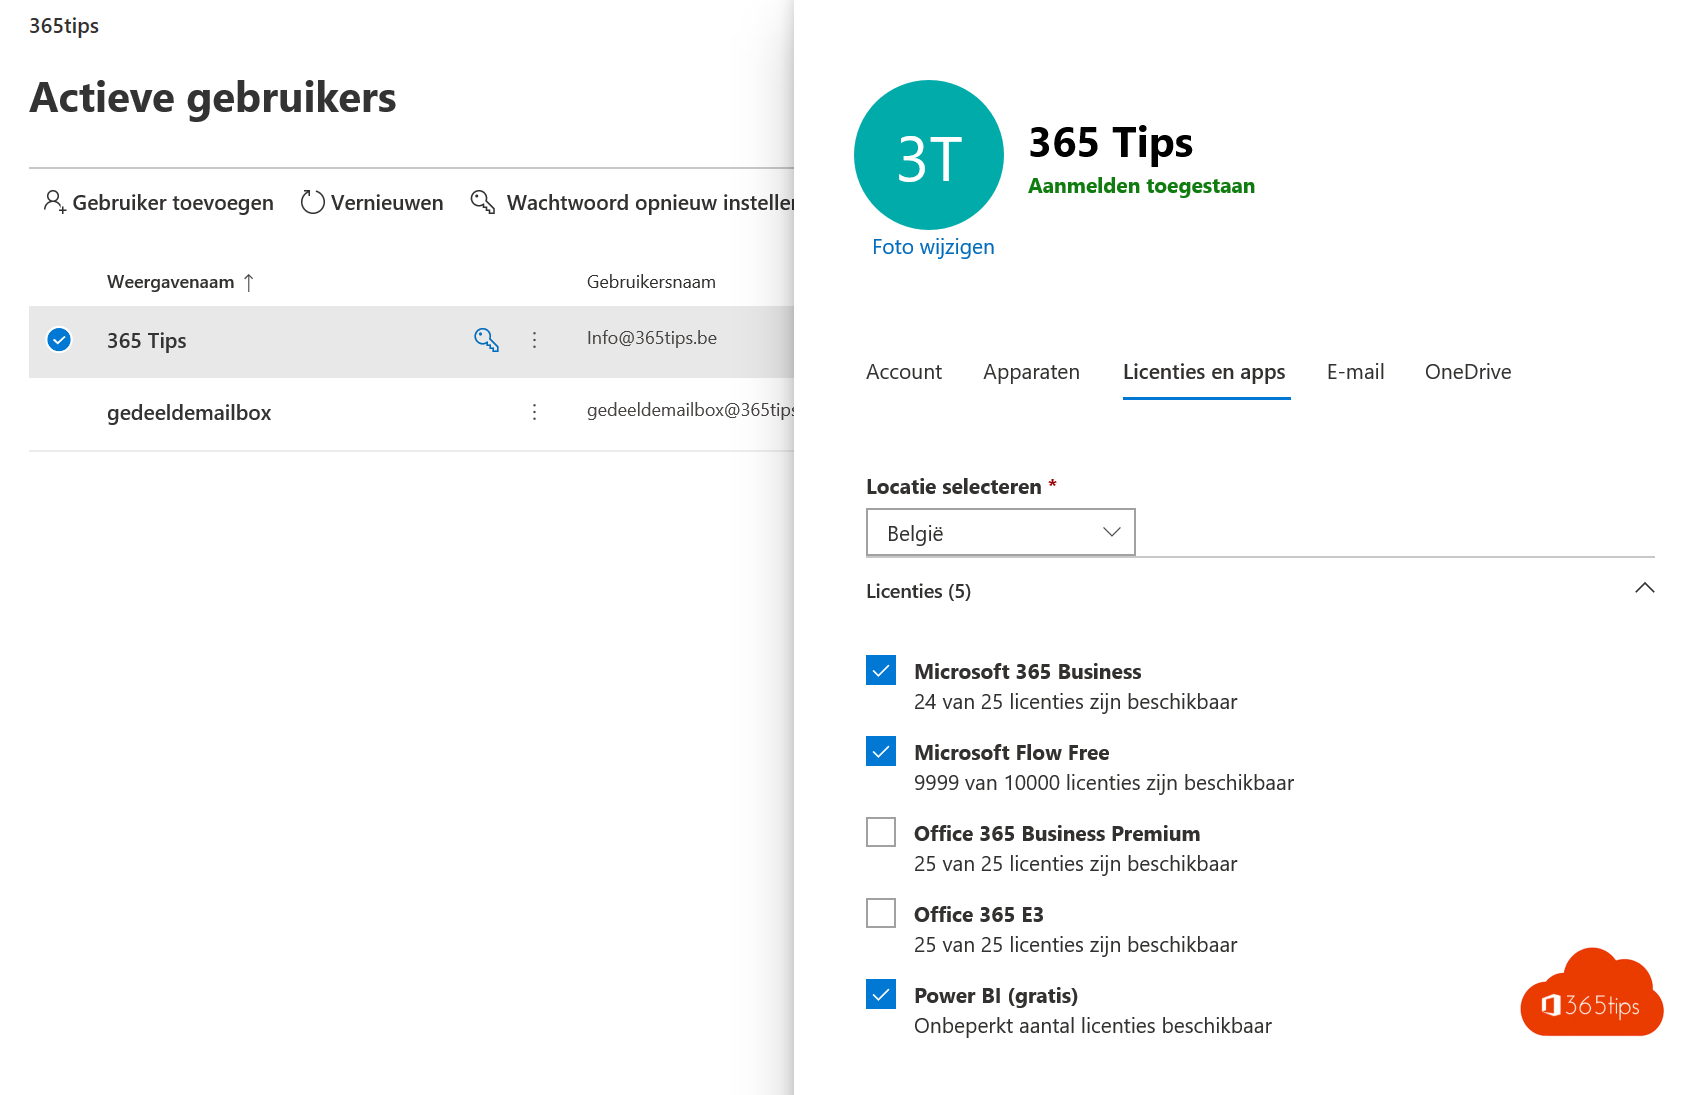Click Wachtwoord opnieuw instellen button
Screen dimensions: 1695x1095
tap(632, 203)
